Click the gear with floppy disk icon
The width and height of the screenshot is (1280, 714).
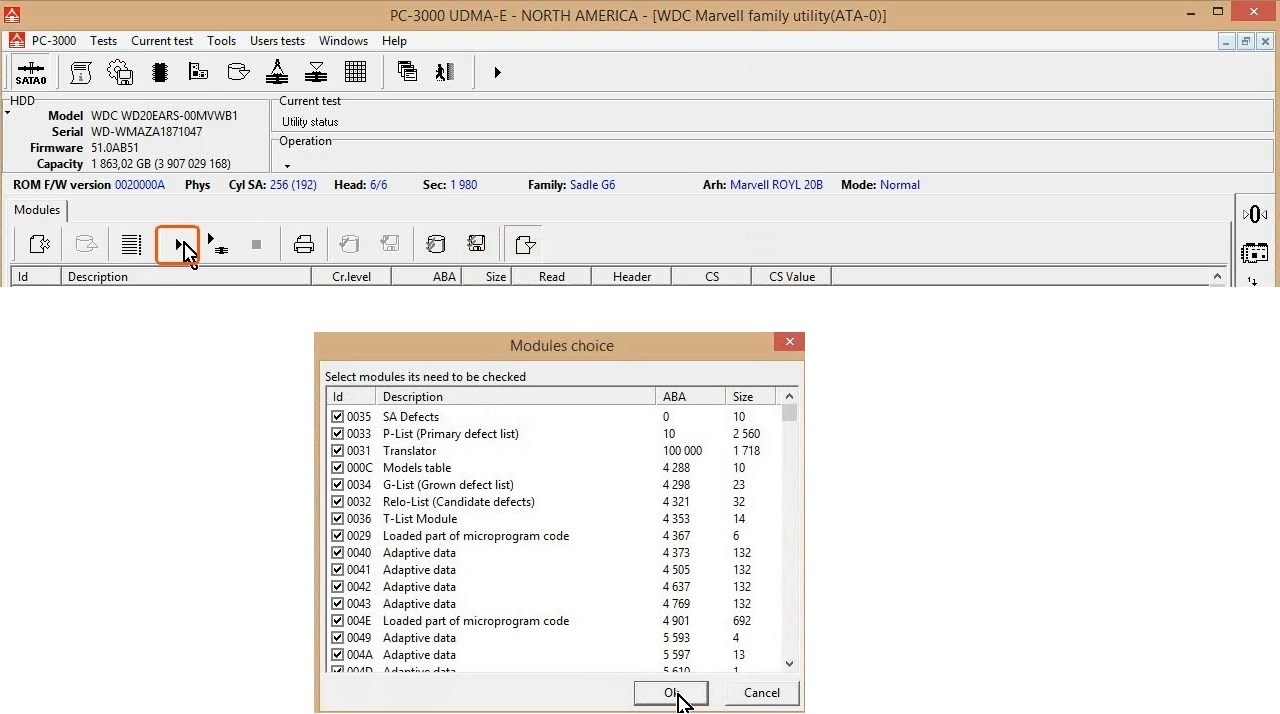pos(120,72)
